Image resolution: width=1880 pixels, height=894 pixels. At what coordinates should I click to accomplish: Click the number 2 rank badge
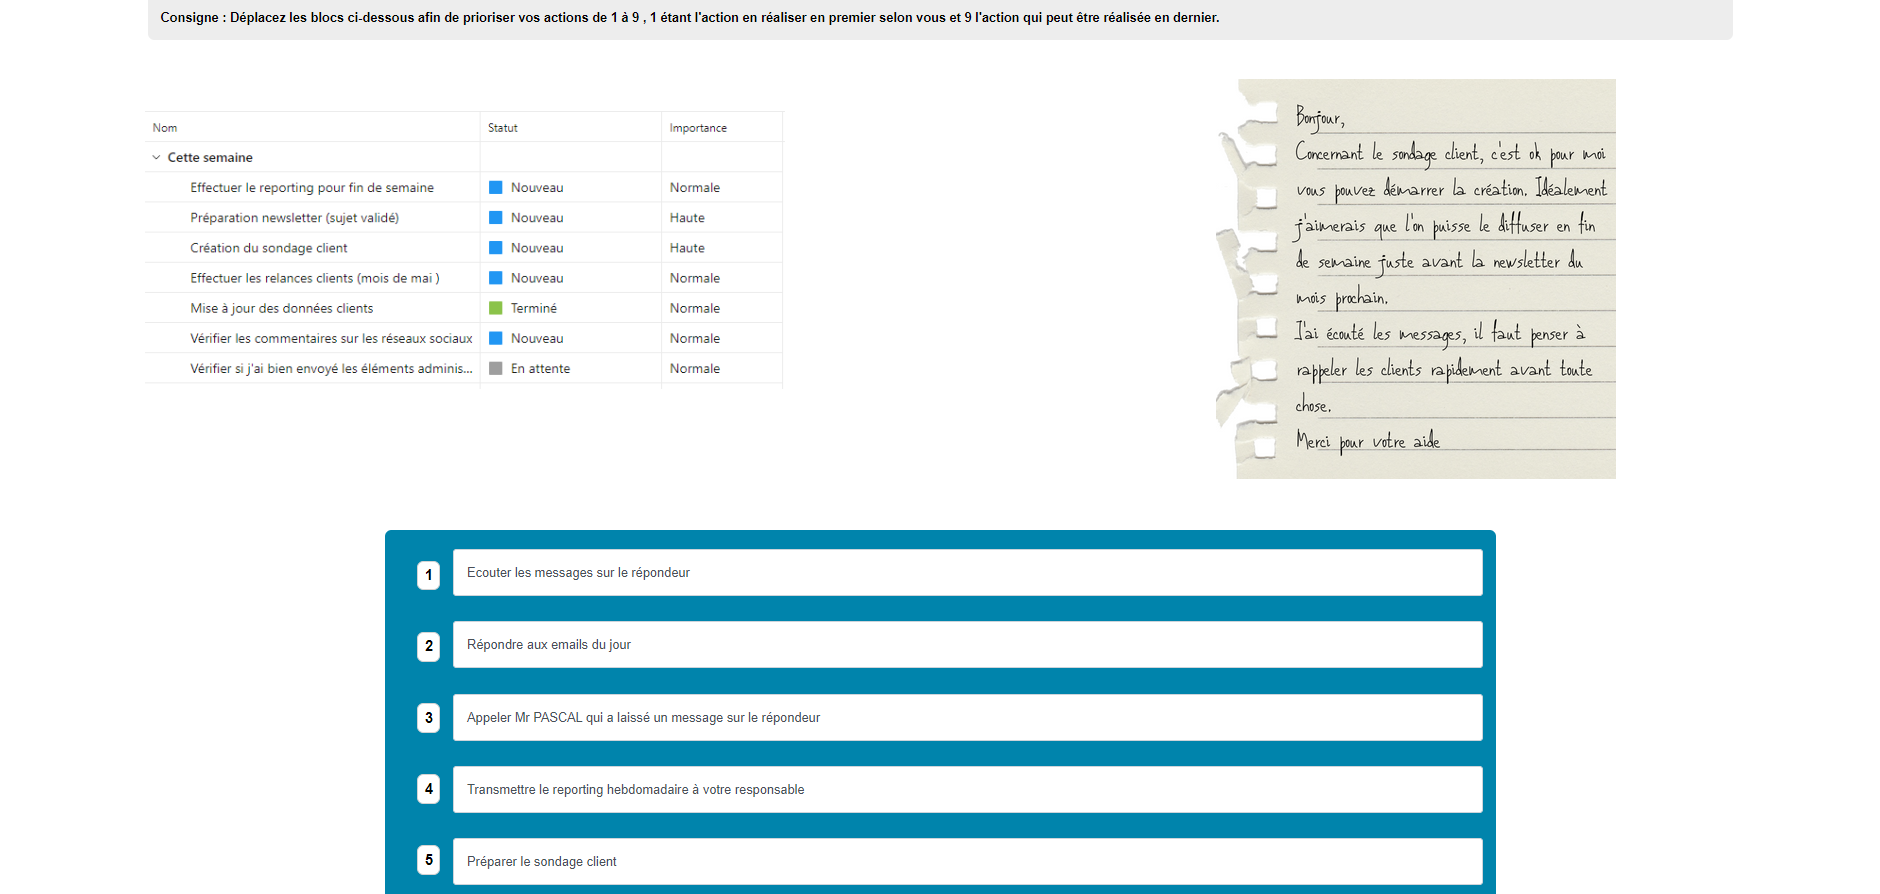coord(428,646)
